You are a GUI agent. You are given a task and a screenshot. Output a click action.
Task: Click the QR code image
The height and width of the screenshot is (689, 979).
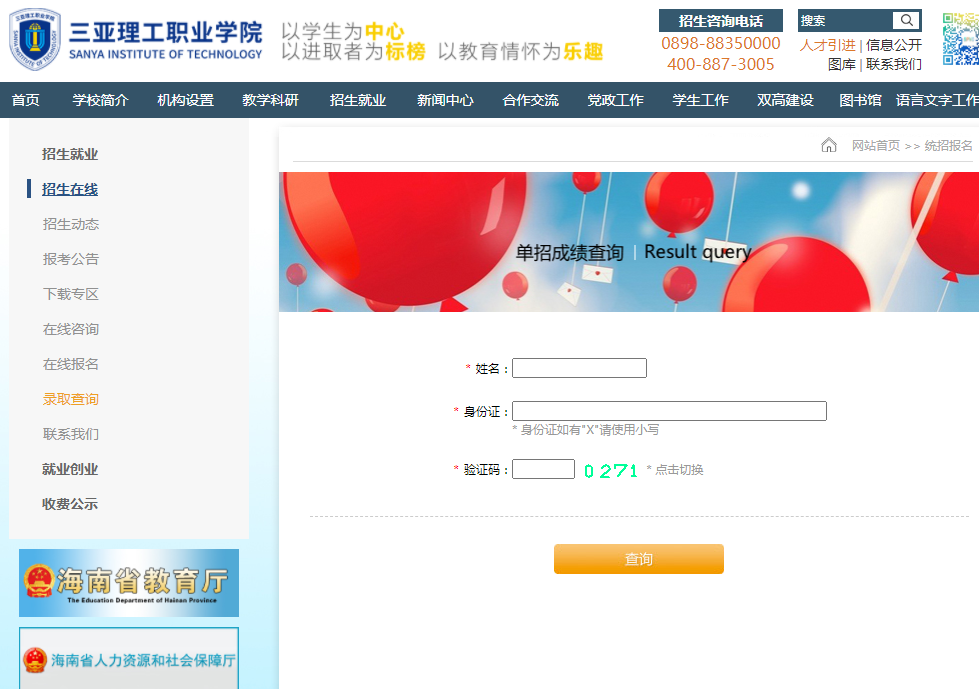961,39
